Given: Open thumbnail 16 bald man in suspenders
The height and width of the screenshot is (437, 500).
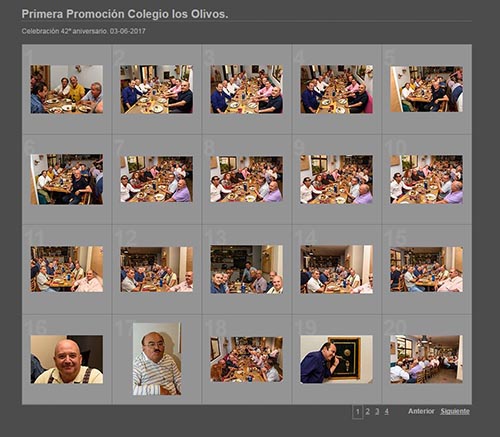Looking at the screenshot, I should (x=67, y=359).
